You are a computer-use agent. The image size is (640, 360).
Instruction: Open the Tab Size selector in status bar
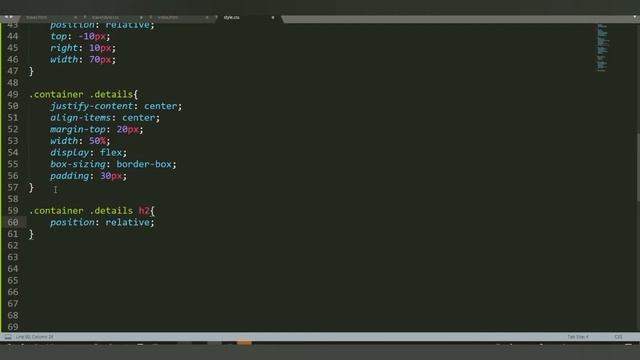(578, 337)
